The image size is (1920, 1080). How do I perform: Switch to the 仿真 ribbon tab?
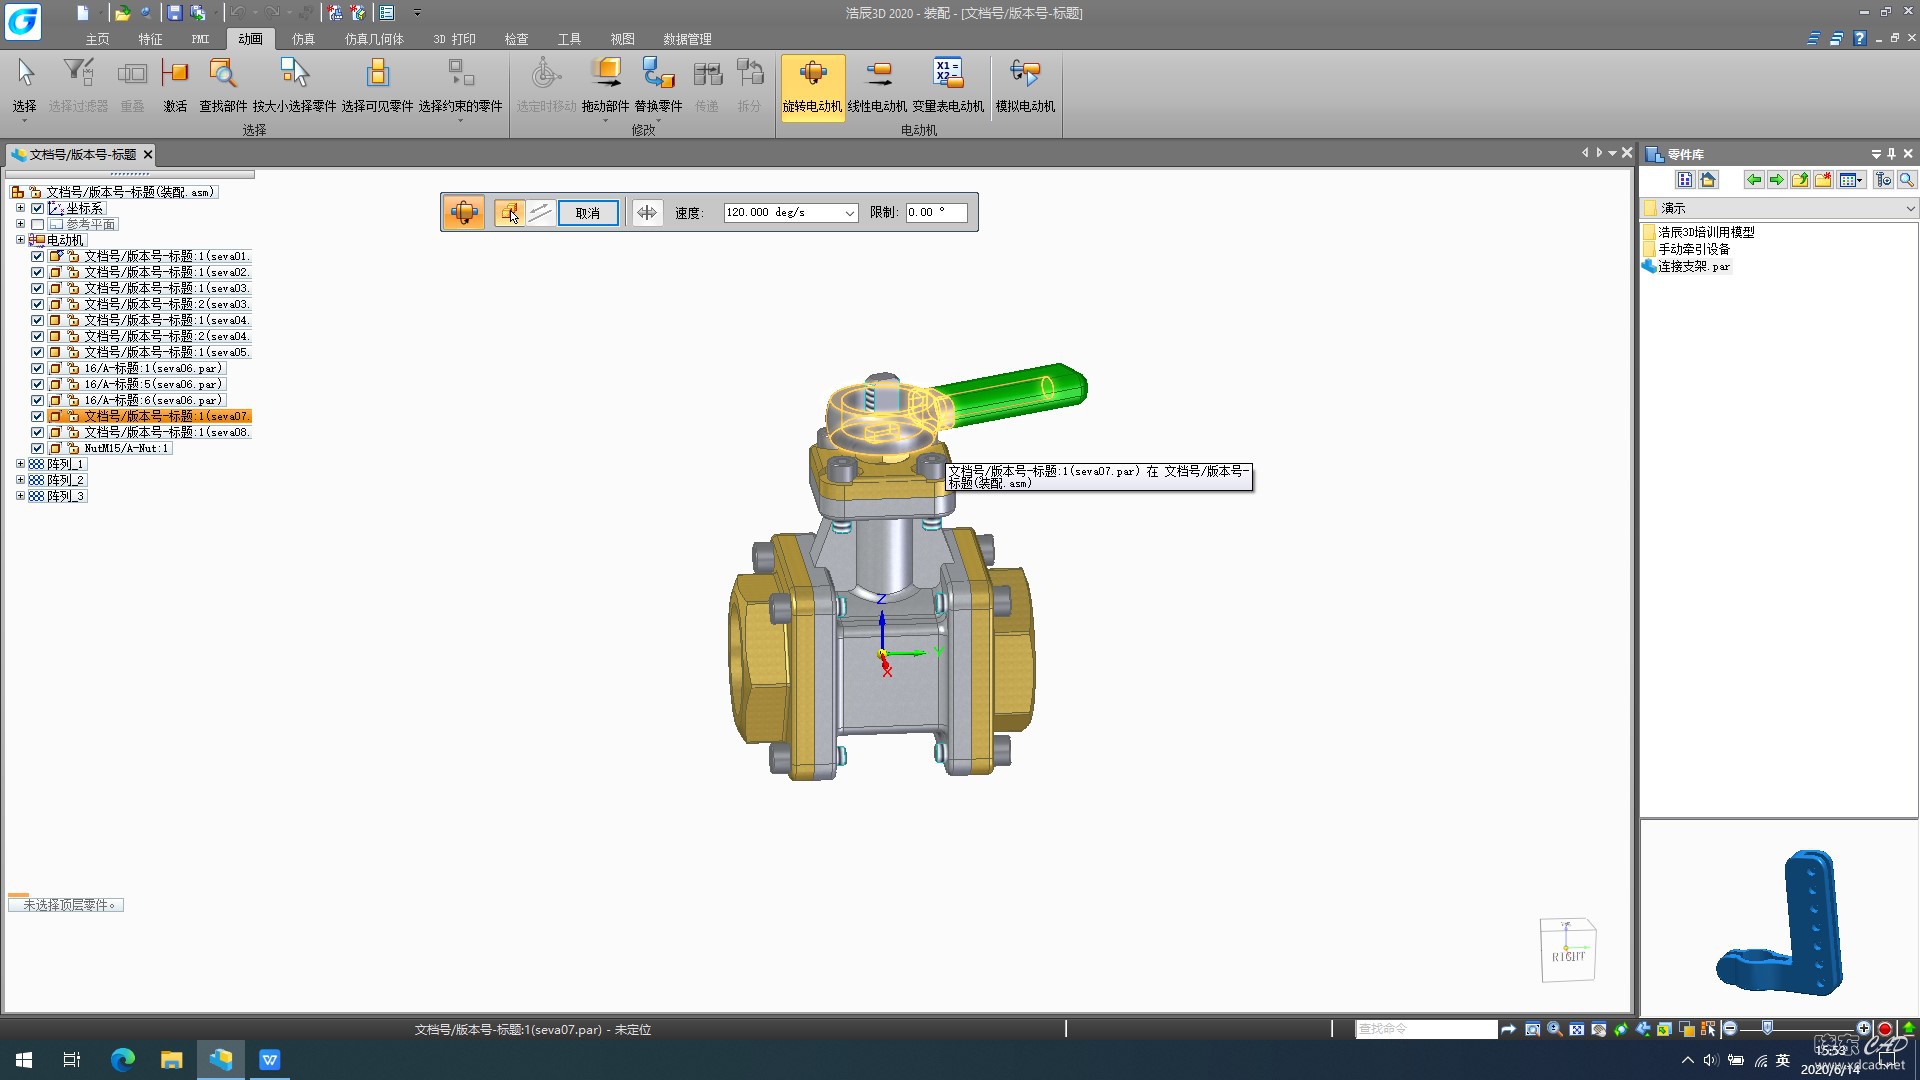pyautogui.click(x=303, y=39)
